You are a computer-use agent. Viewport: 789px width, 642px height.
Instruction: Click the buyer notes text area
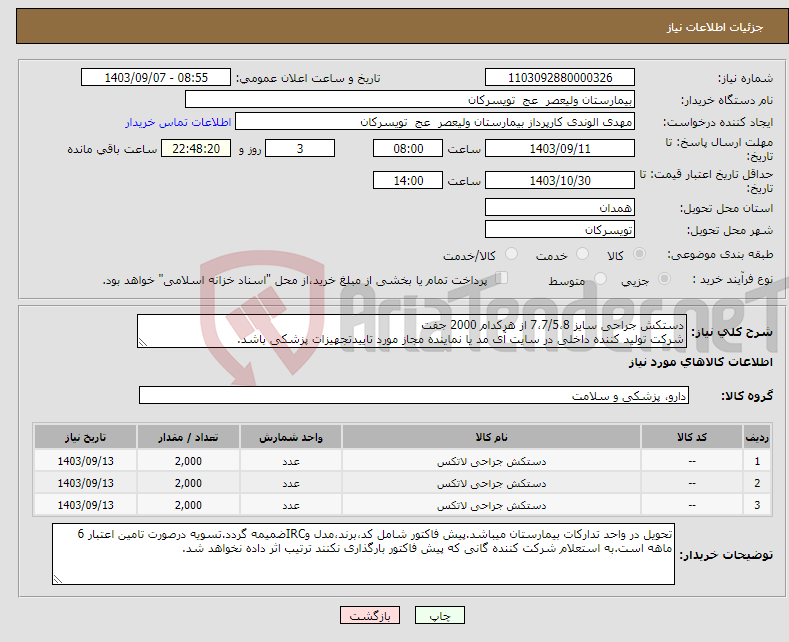[x=363, y=554]
